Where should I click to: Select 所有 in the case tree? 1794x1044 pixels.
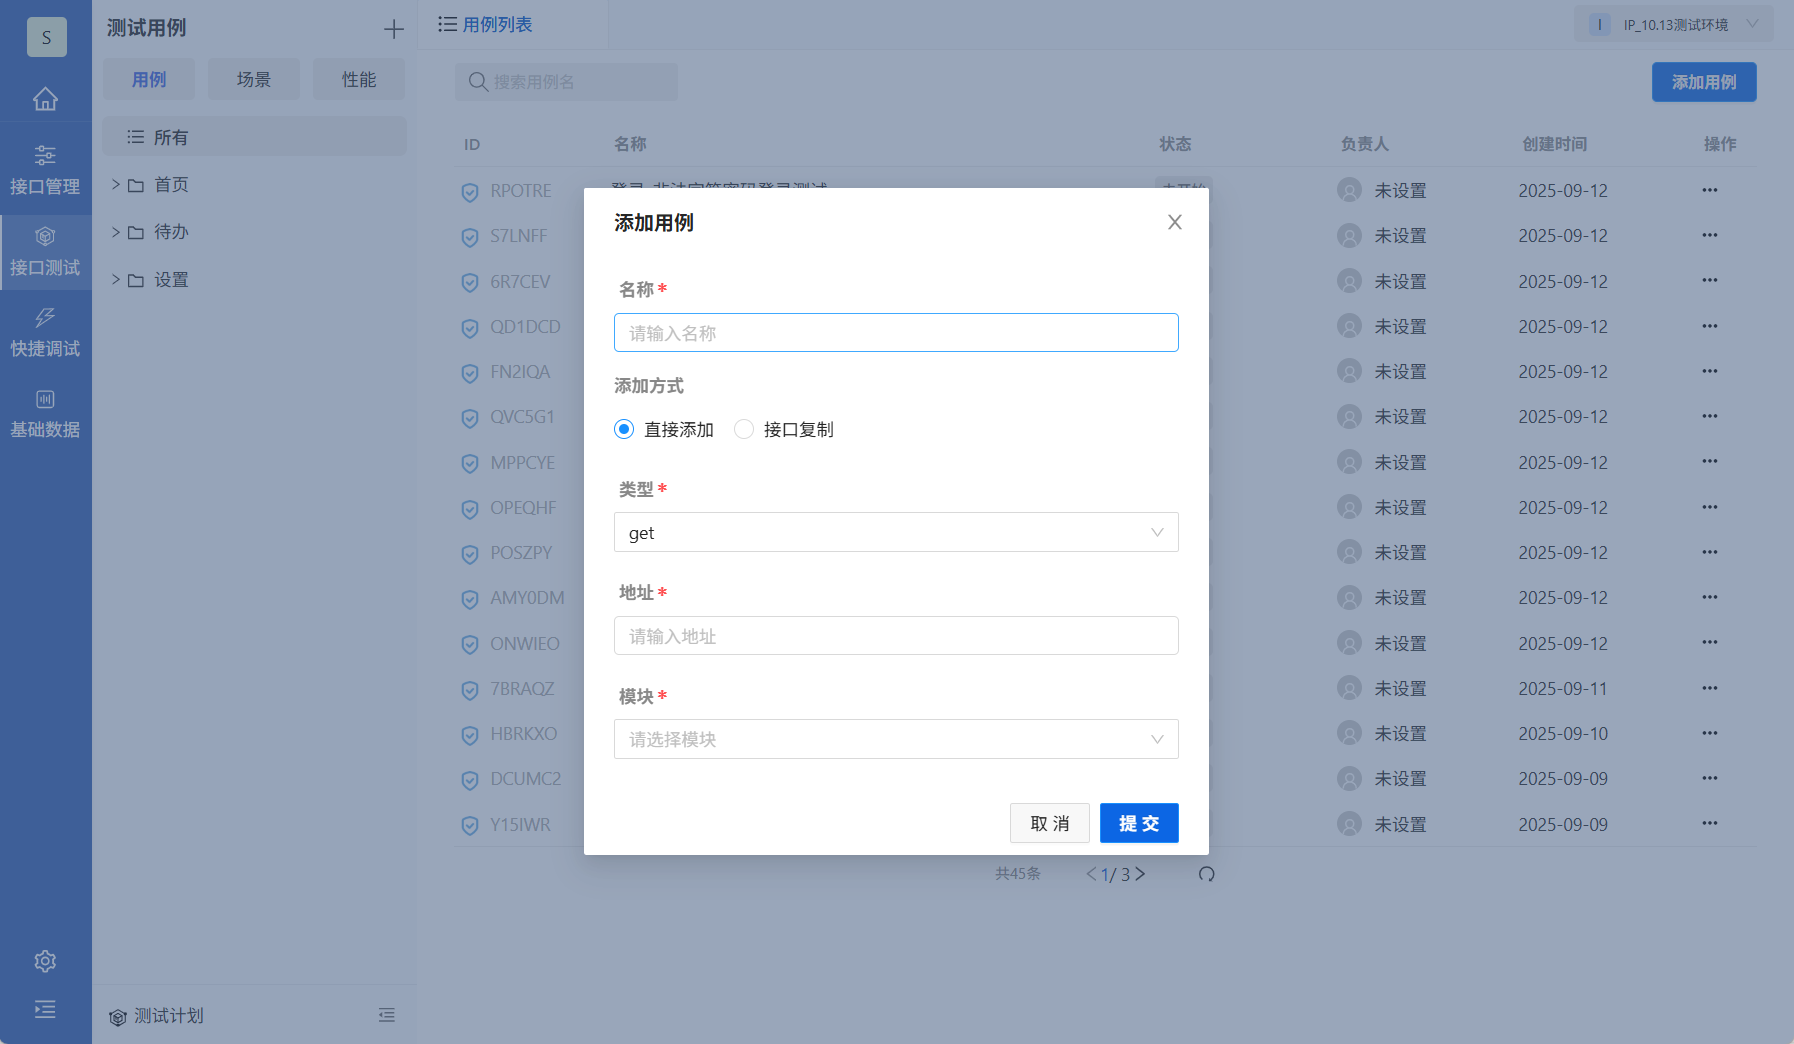coord(255,137)
